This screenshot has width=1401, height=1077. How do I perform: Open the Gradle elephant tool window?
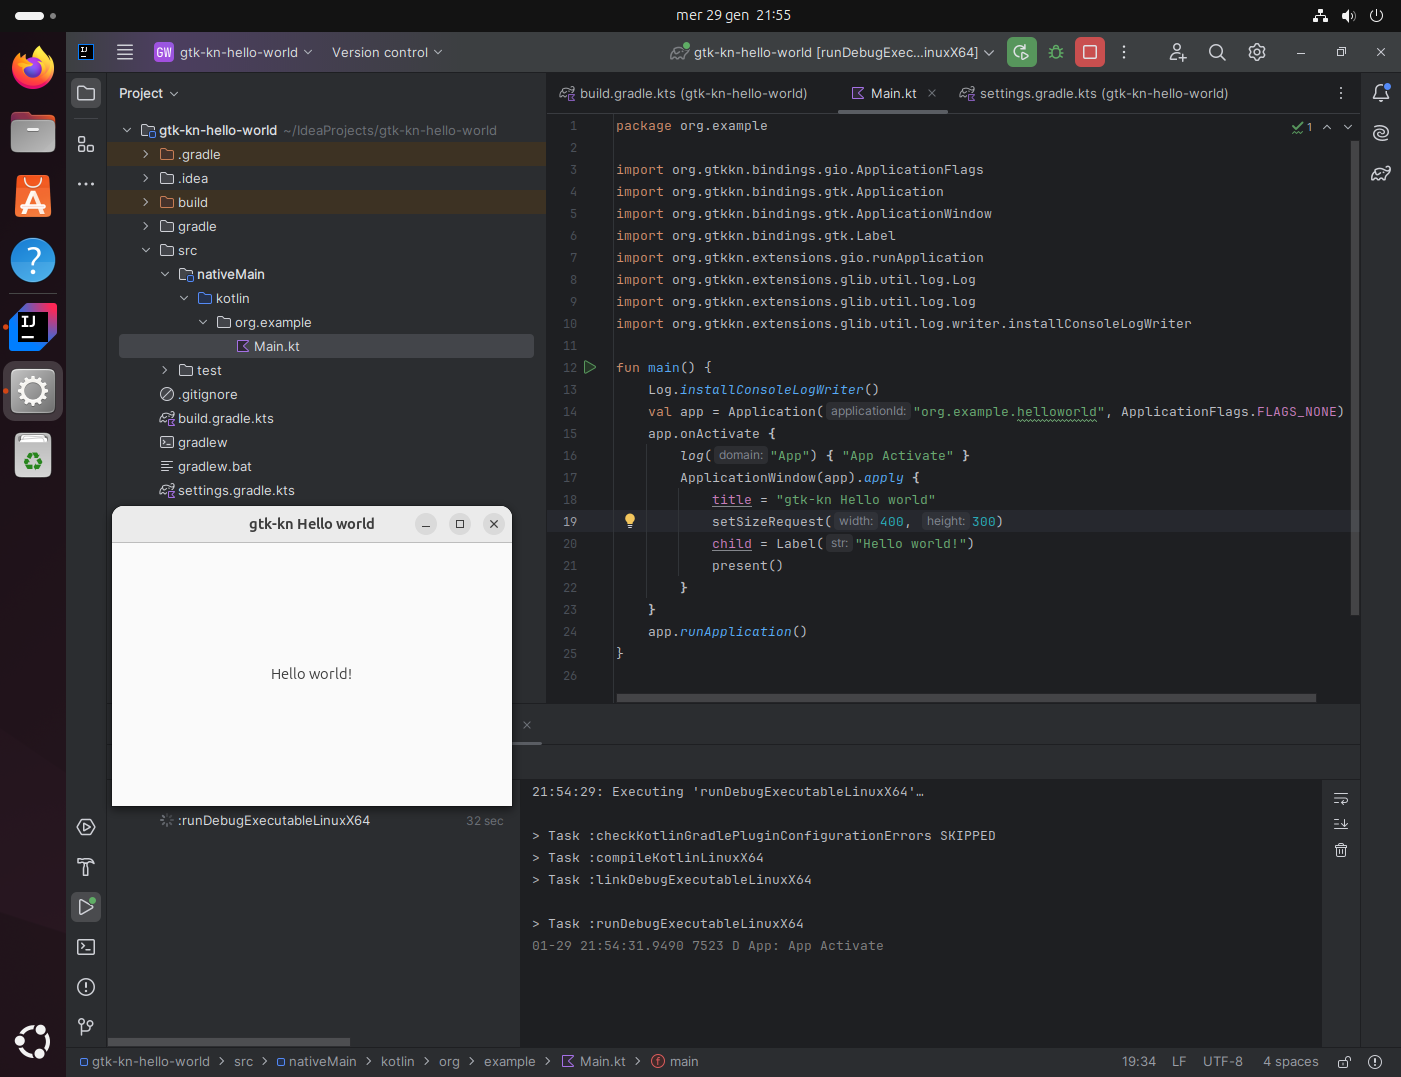pyautogui.click(x=1381, y=173)
